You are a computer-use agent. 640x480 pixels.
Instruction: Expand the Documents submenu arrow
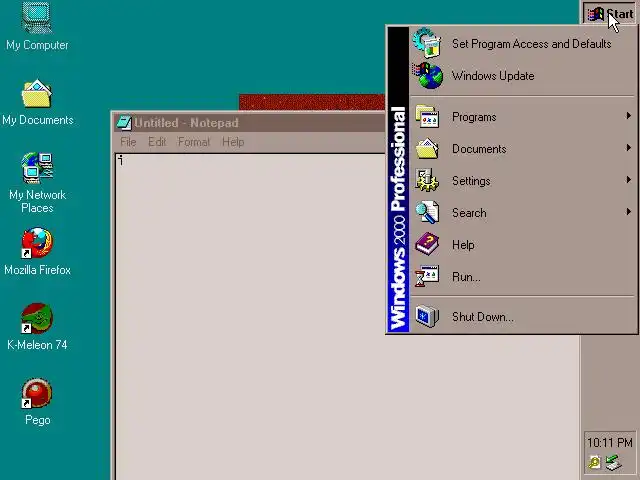629,148
